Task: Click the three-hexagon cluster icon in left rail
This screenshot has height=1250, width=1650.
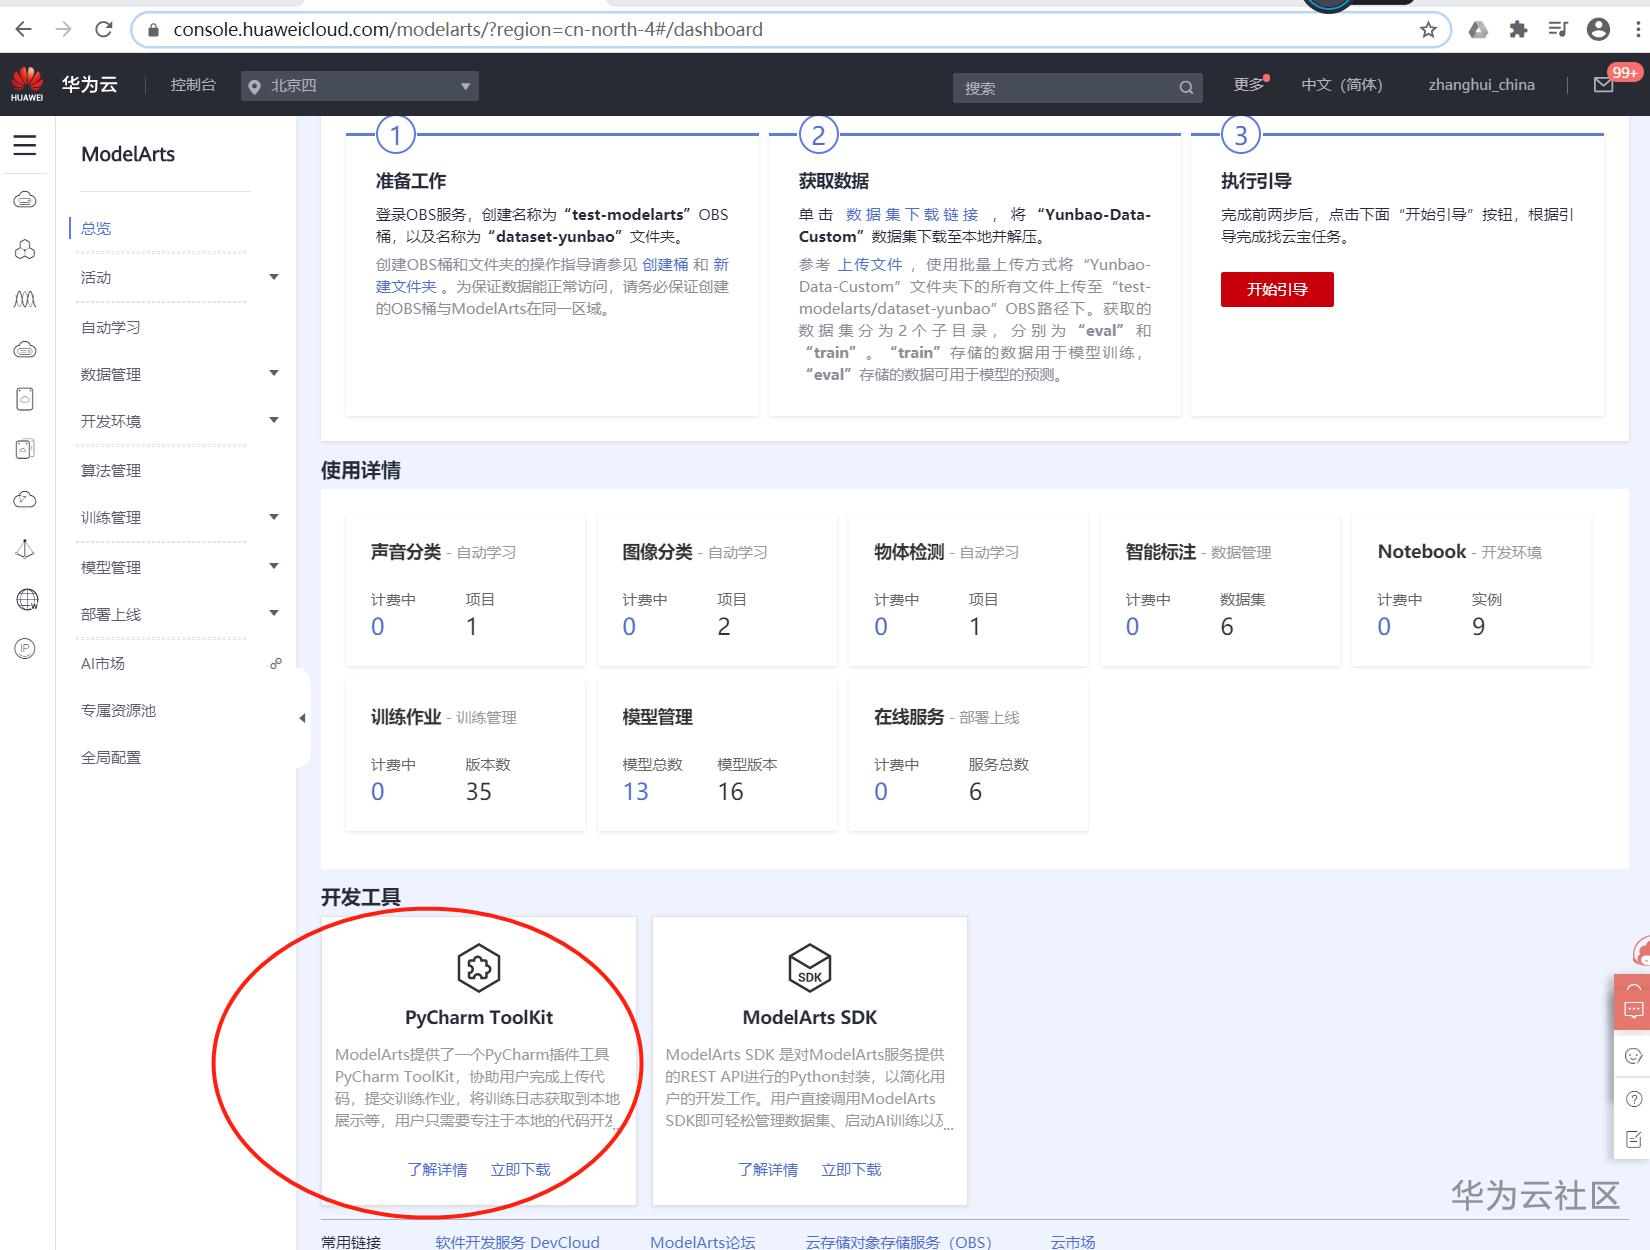Action: [25, 249]
